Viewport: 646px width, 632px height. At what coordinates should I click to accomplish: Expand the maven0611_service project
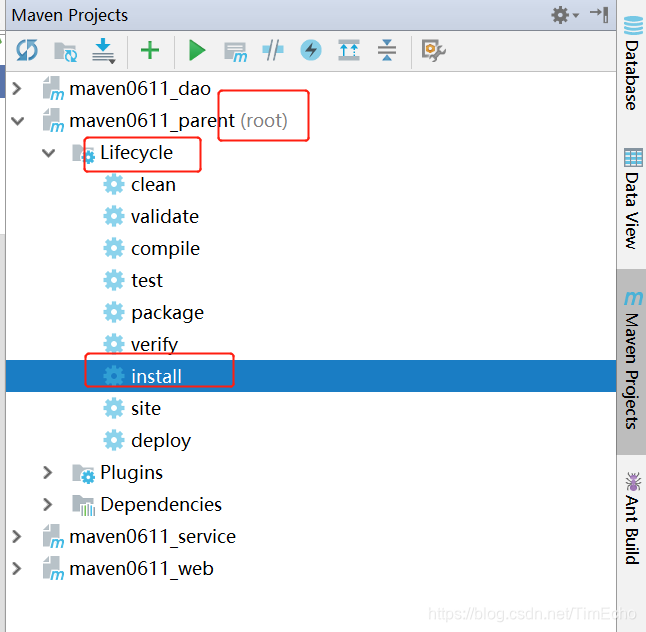click(17, 536)
